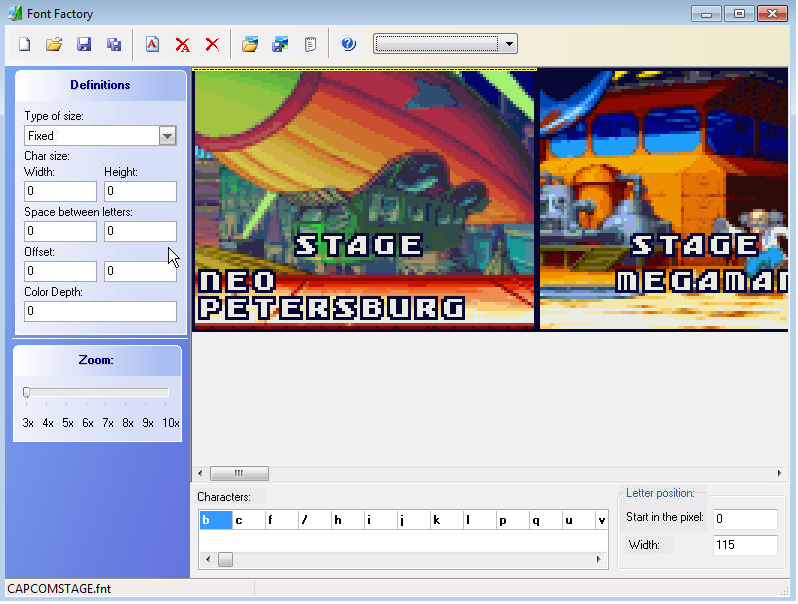Click the Definitions panel header
Image resolution: width=798 pixels, height=604 pixels.
(x=100, y=85)
